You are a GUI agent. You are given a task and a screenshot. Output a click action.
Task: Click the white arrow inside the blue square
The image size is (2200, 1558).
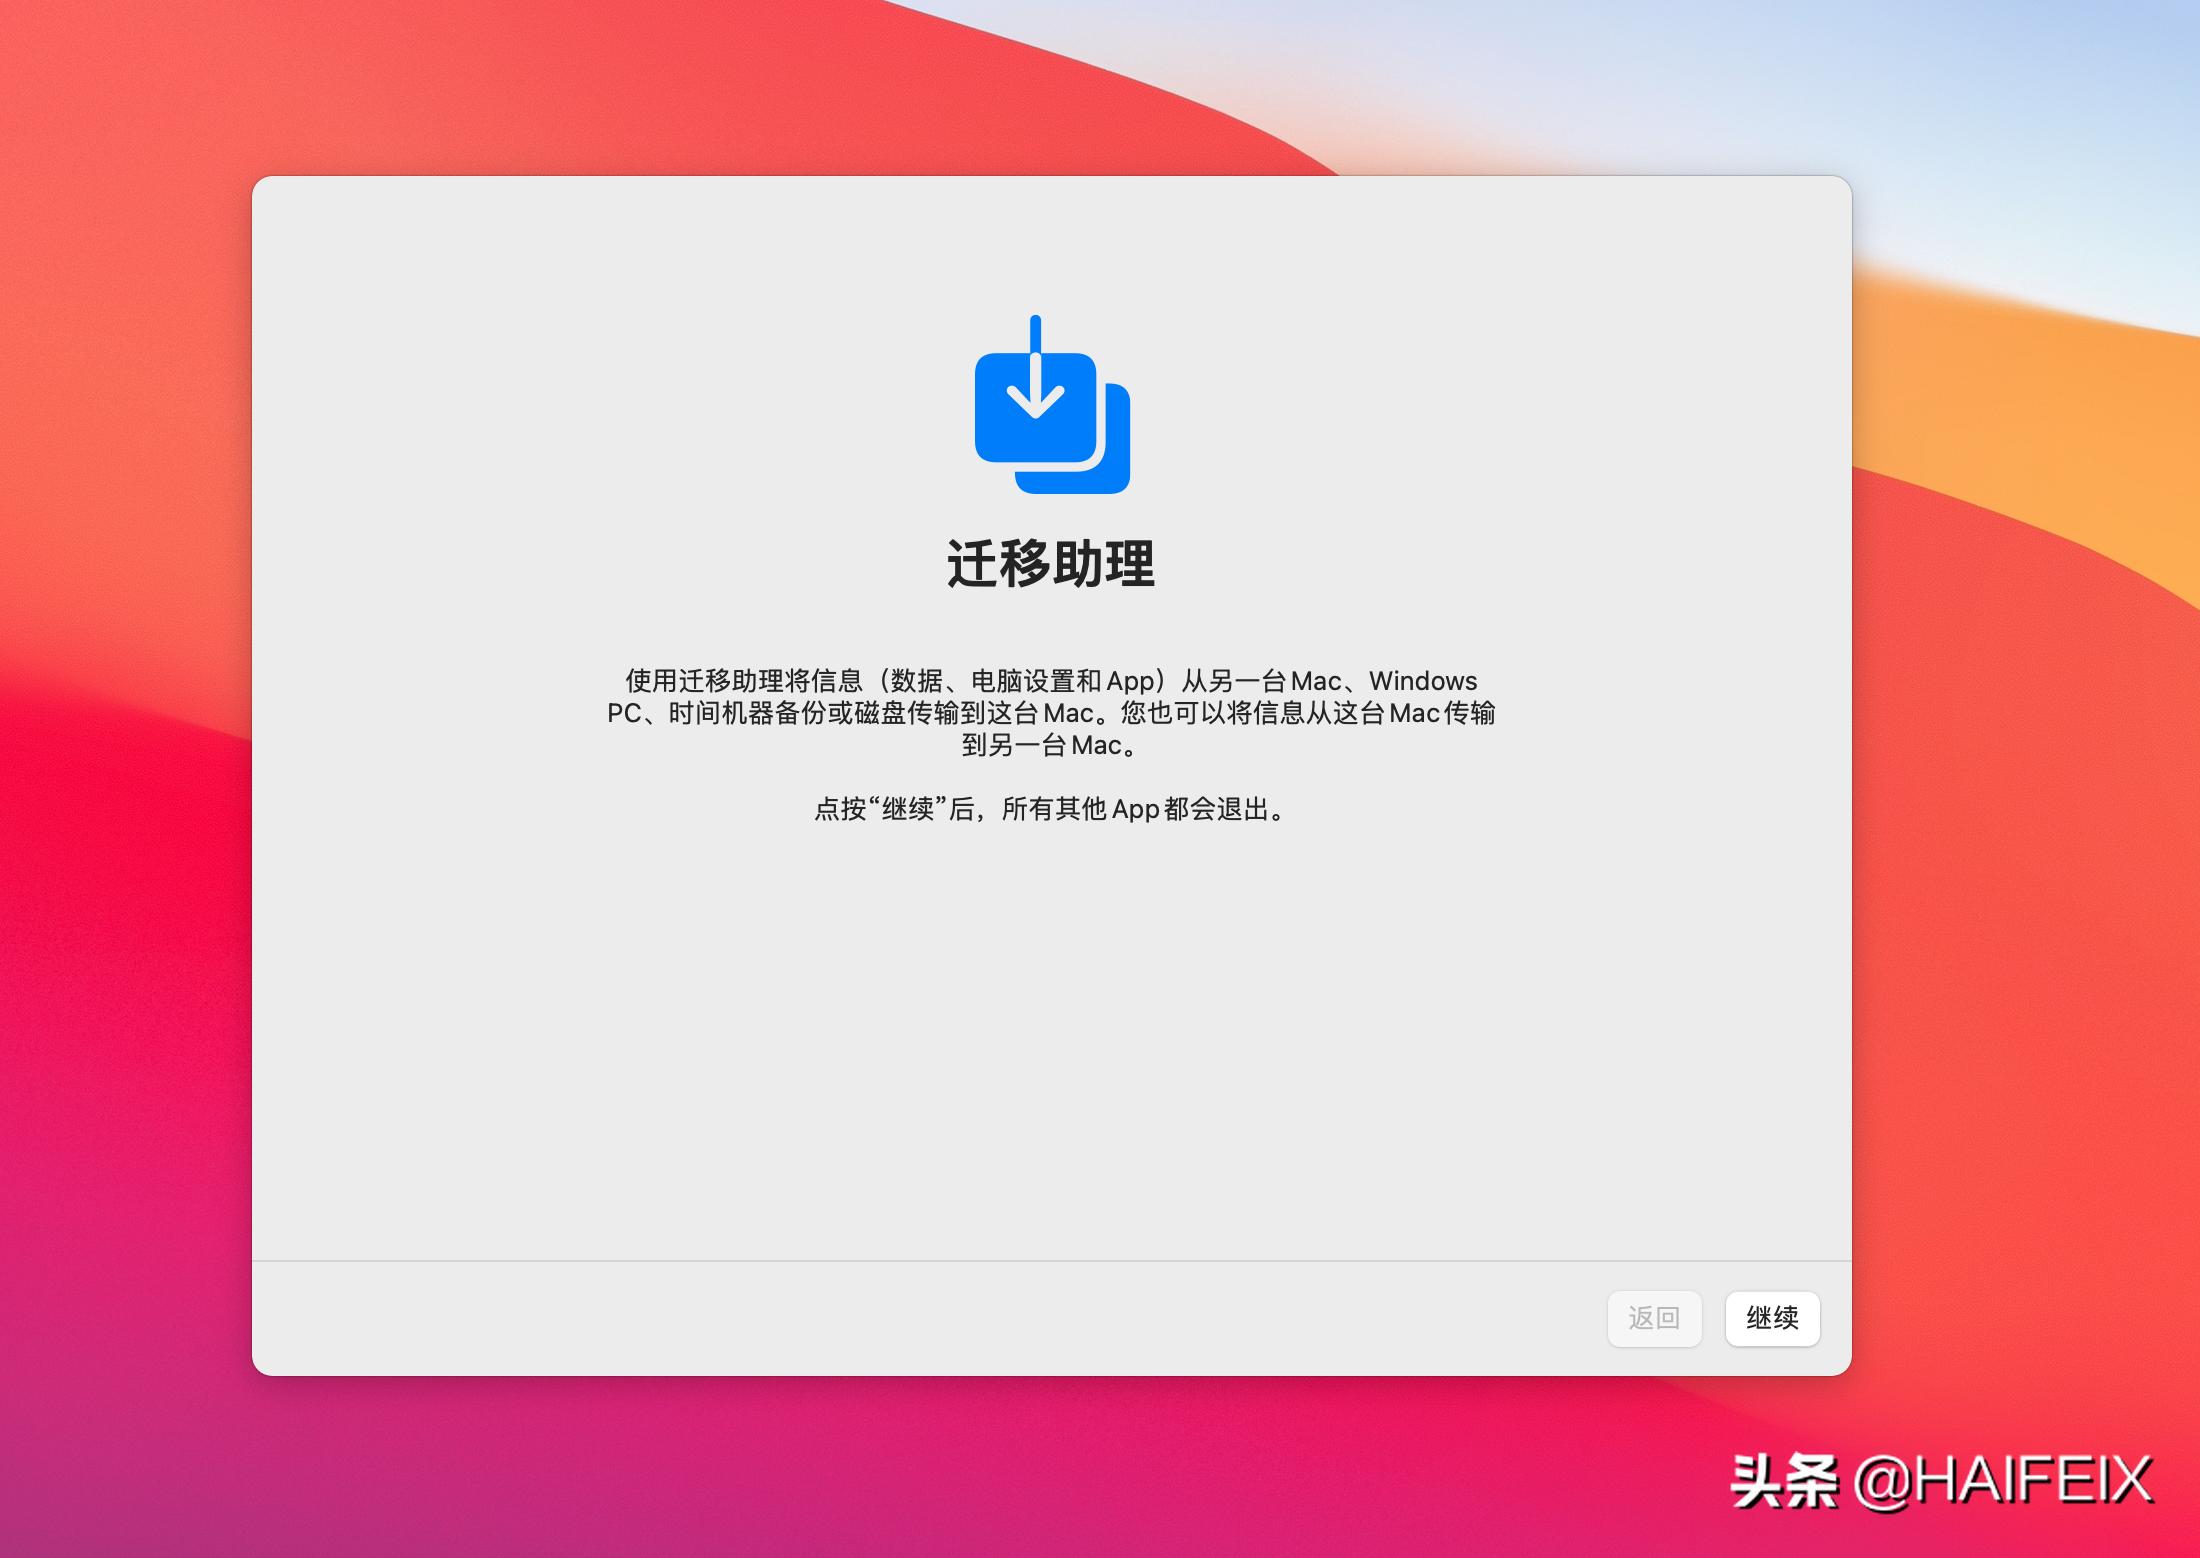(1035, 400)
